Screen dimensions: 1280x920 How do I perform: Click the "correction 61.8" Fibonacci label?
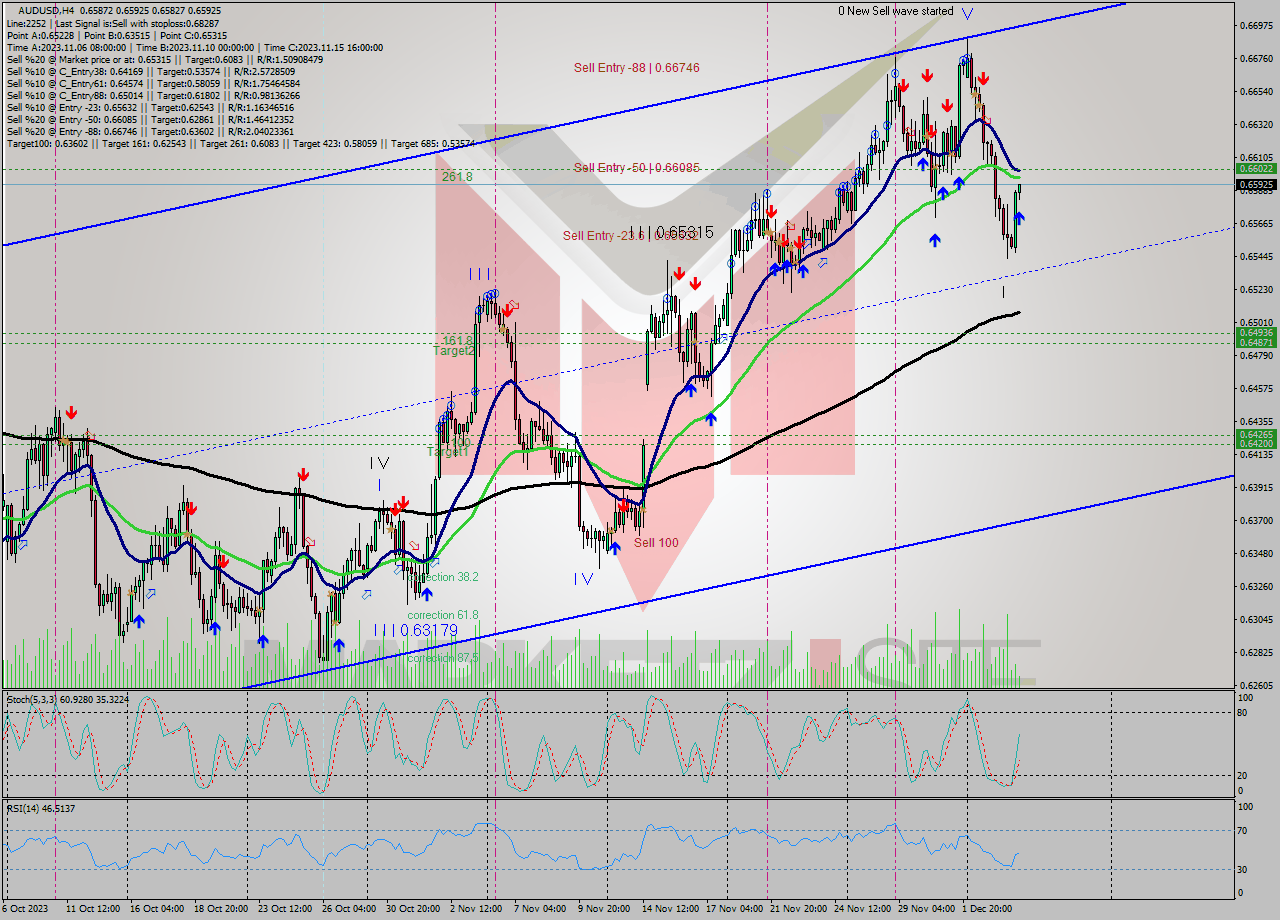click(444, 614)
